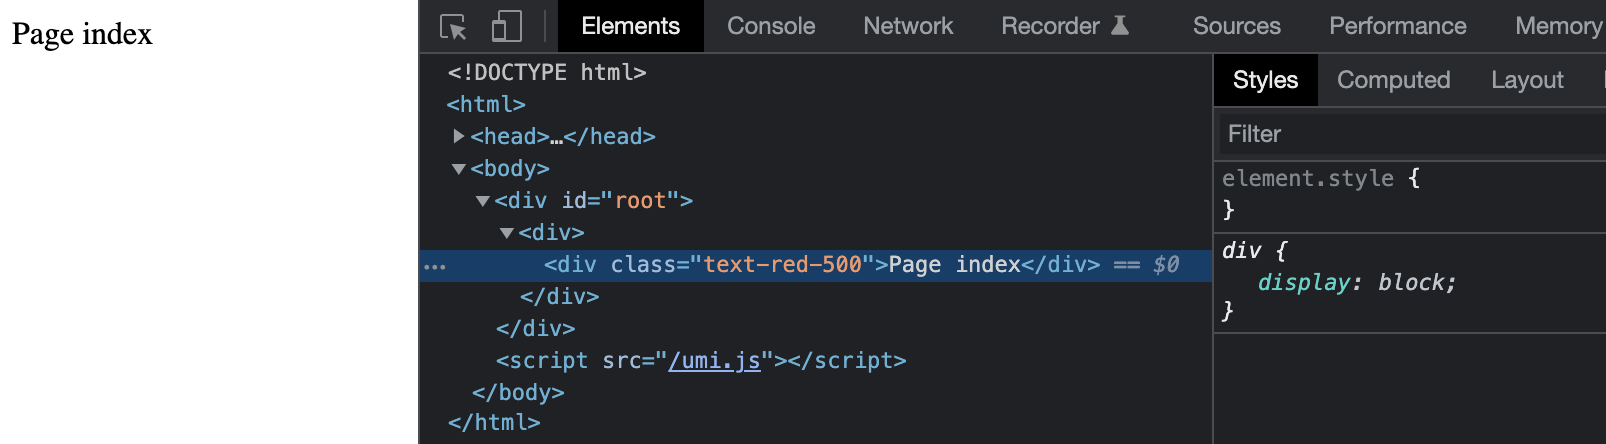Expand the collapsed head element
This screenshot has height=444, width=1606.
coord(458,136)
